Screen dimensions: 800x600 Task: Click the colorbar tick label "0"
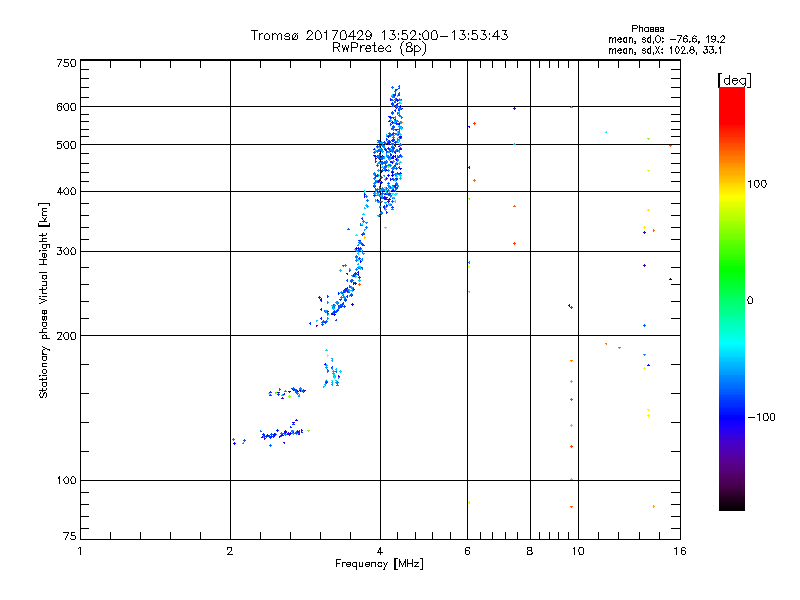pos(750,301)
